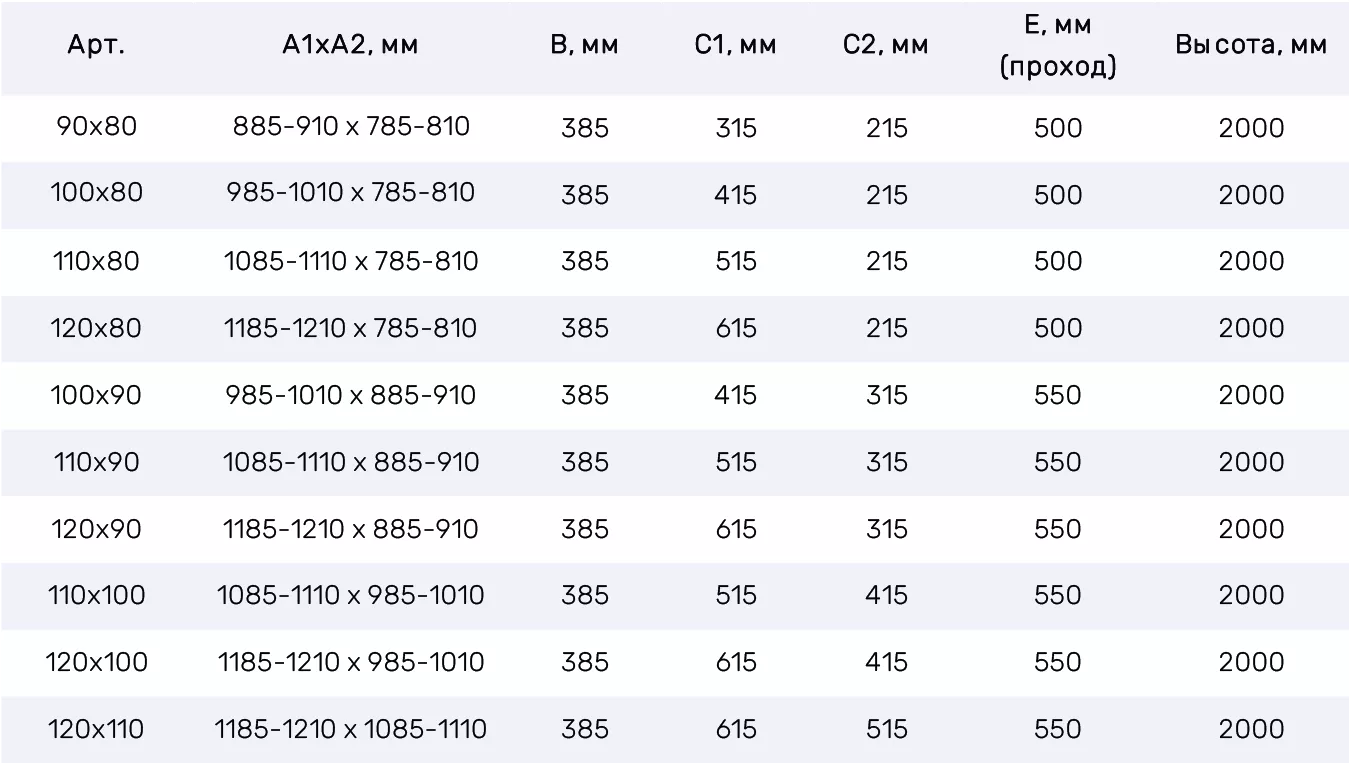
Task: Click the 'Арт.' column header
Action: [96, 46]
